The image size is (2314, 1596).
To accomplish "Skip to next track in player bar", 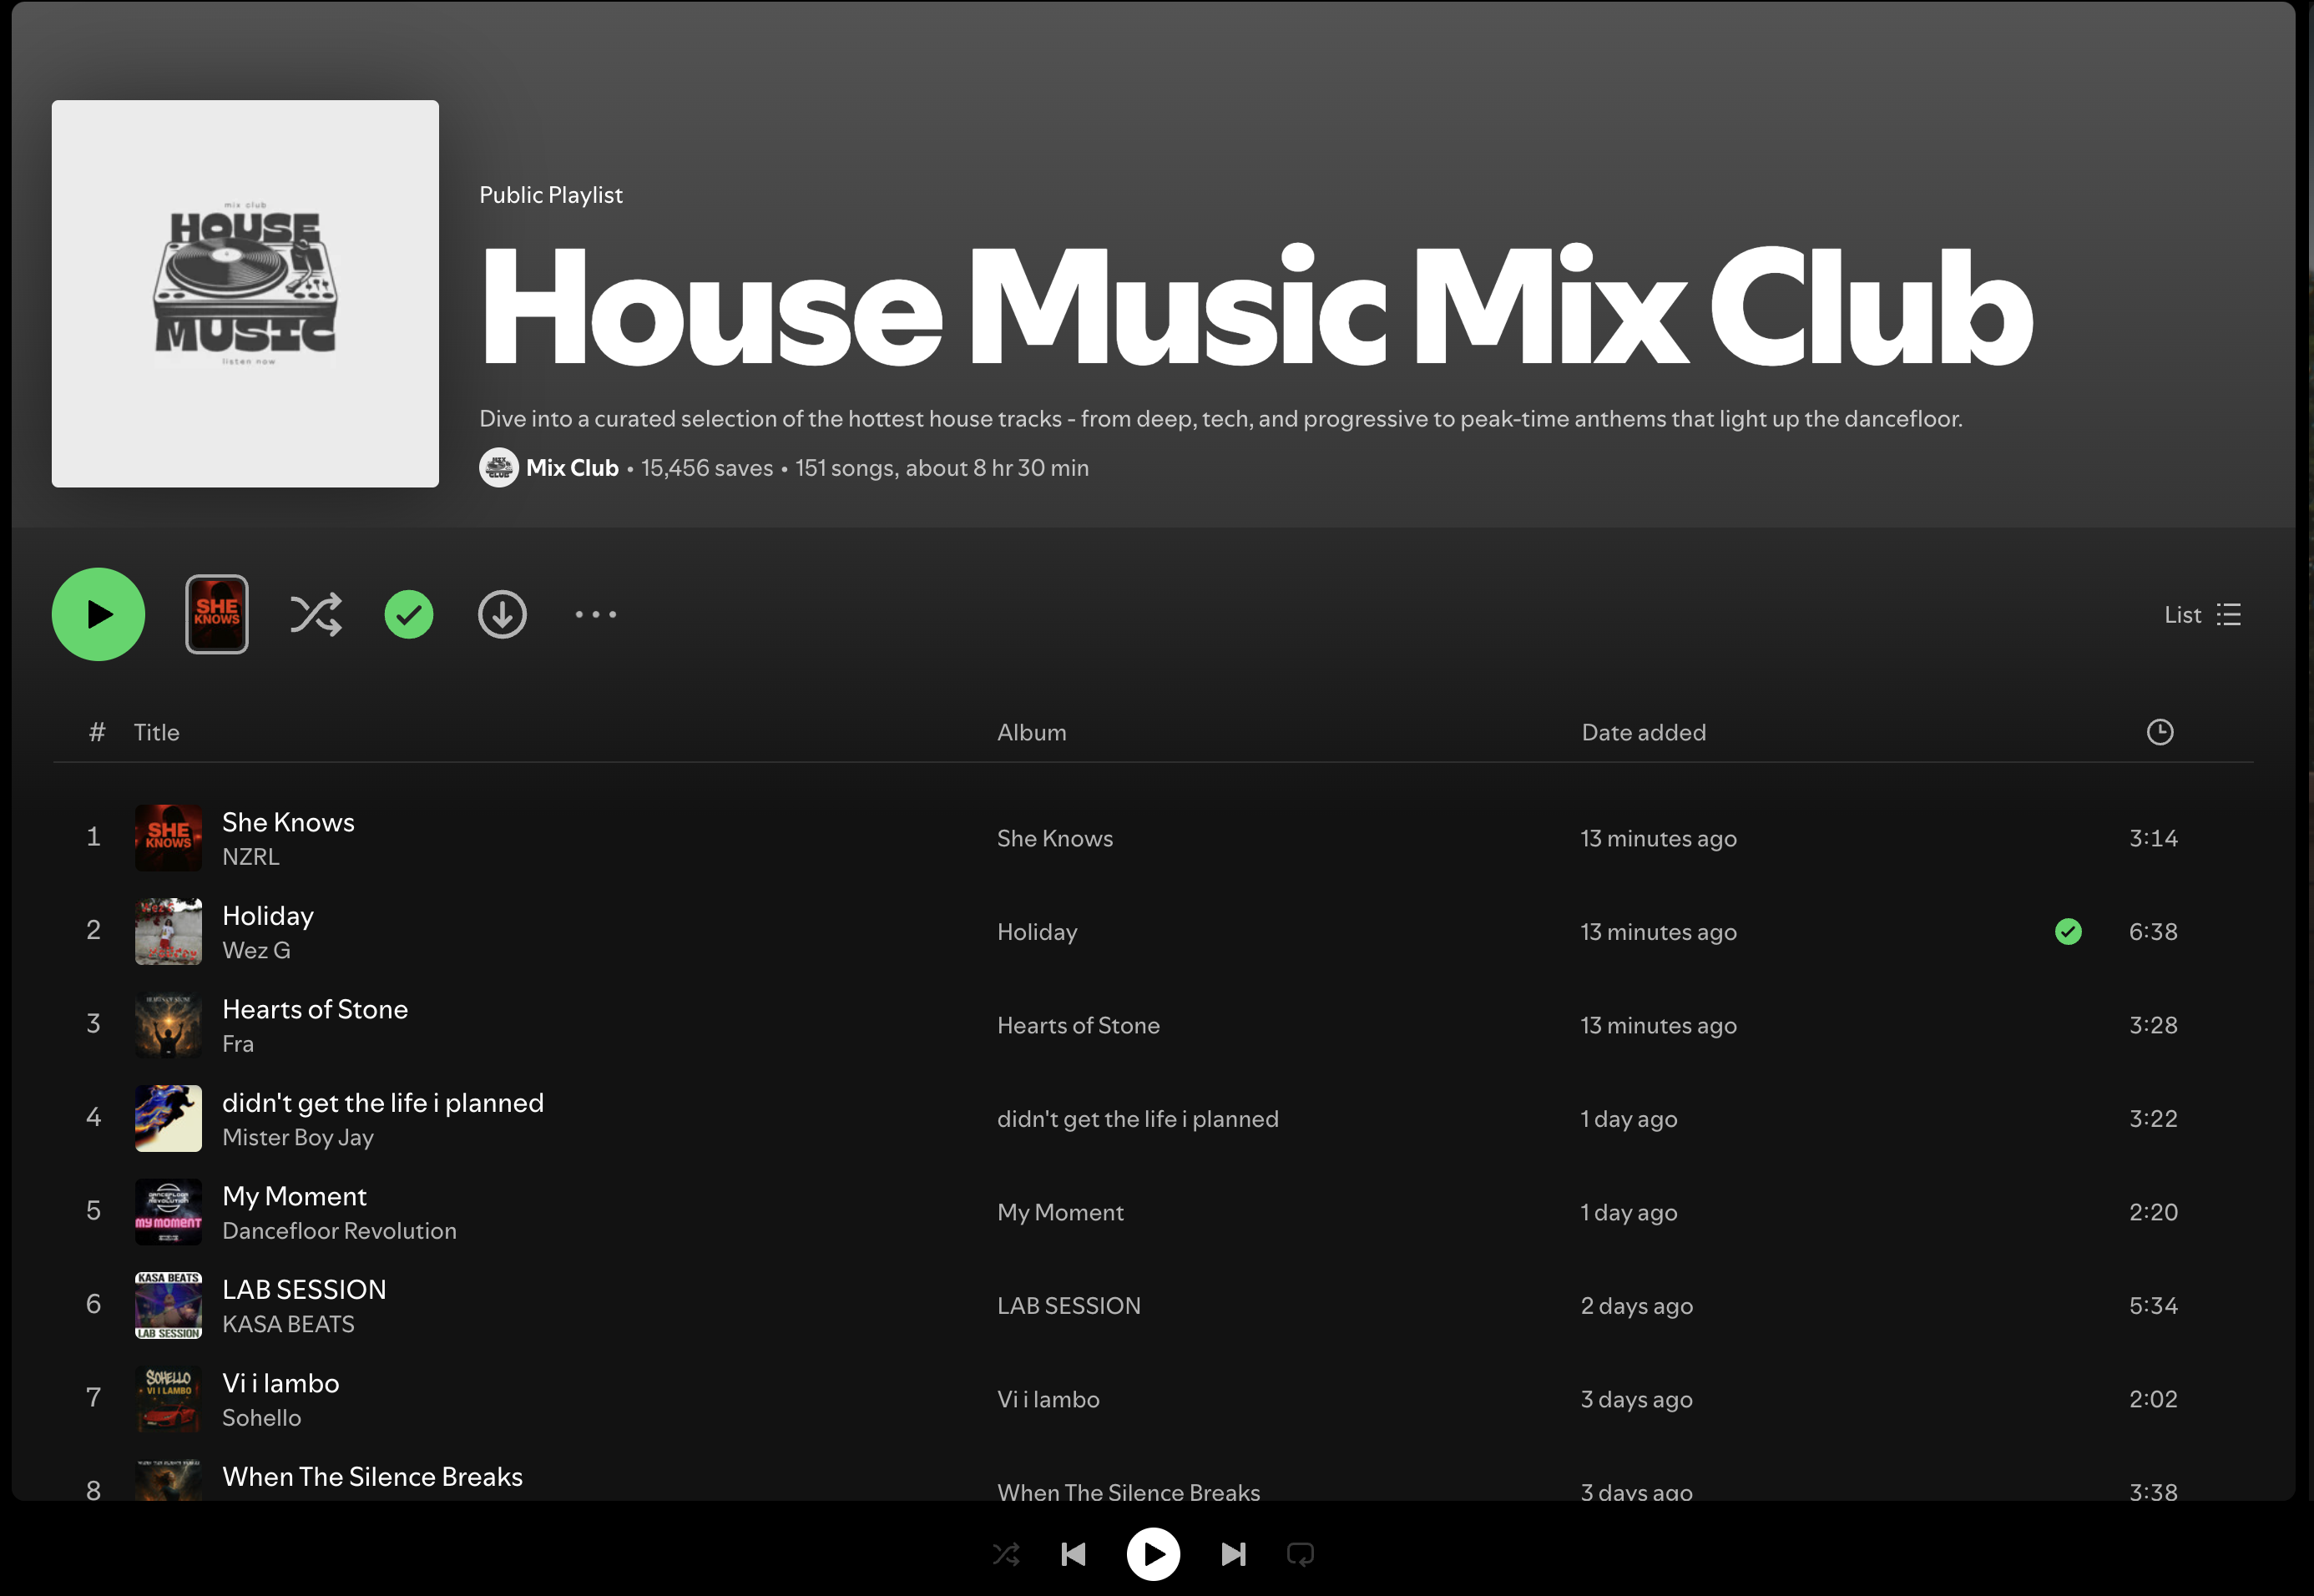I will [x=1234, y=1554].
